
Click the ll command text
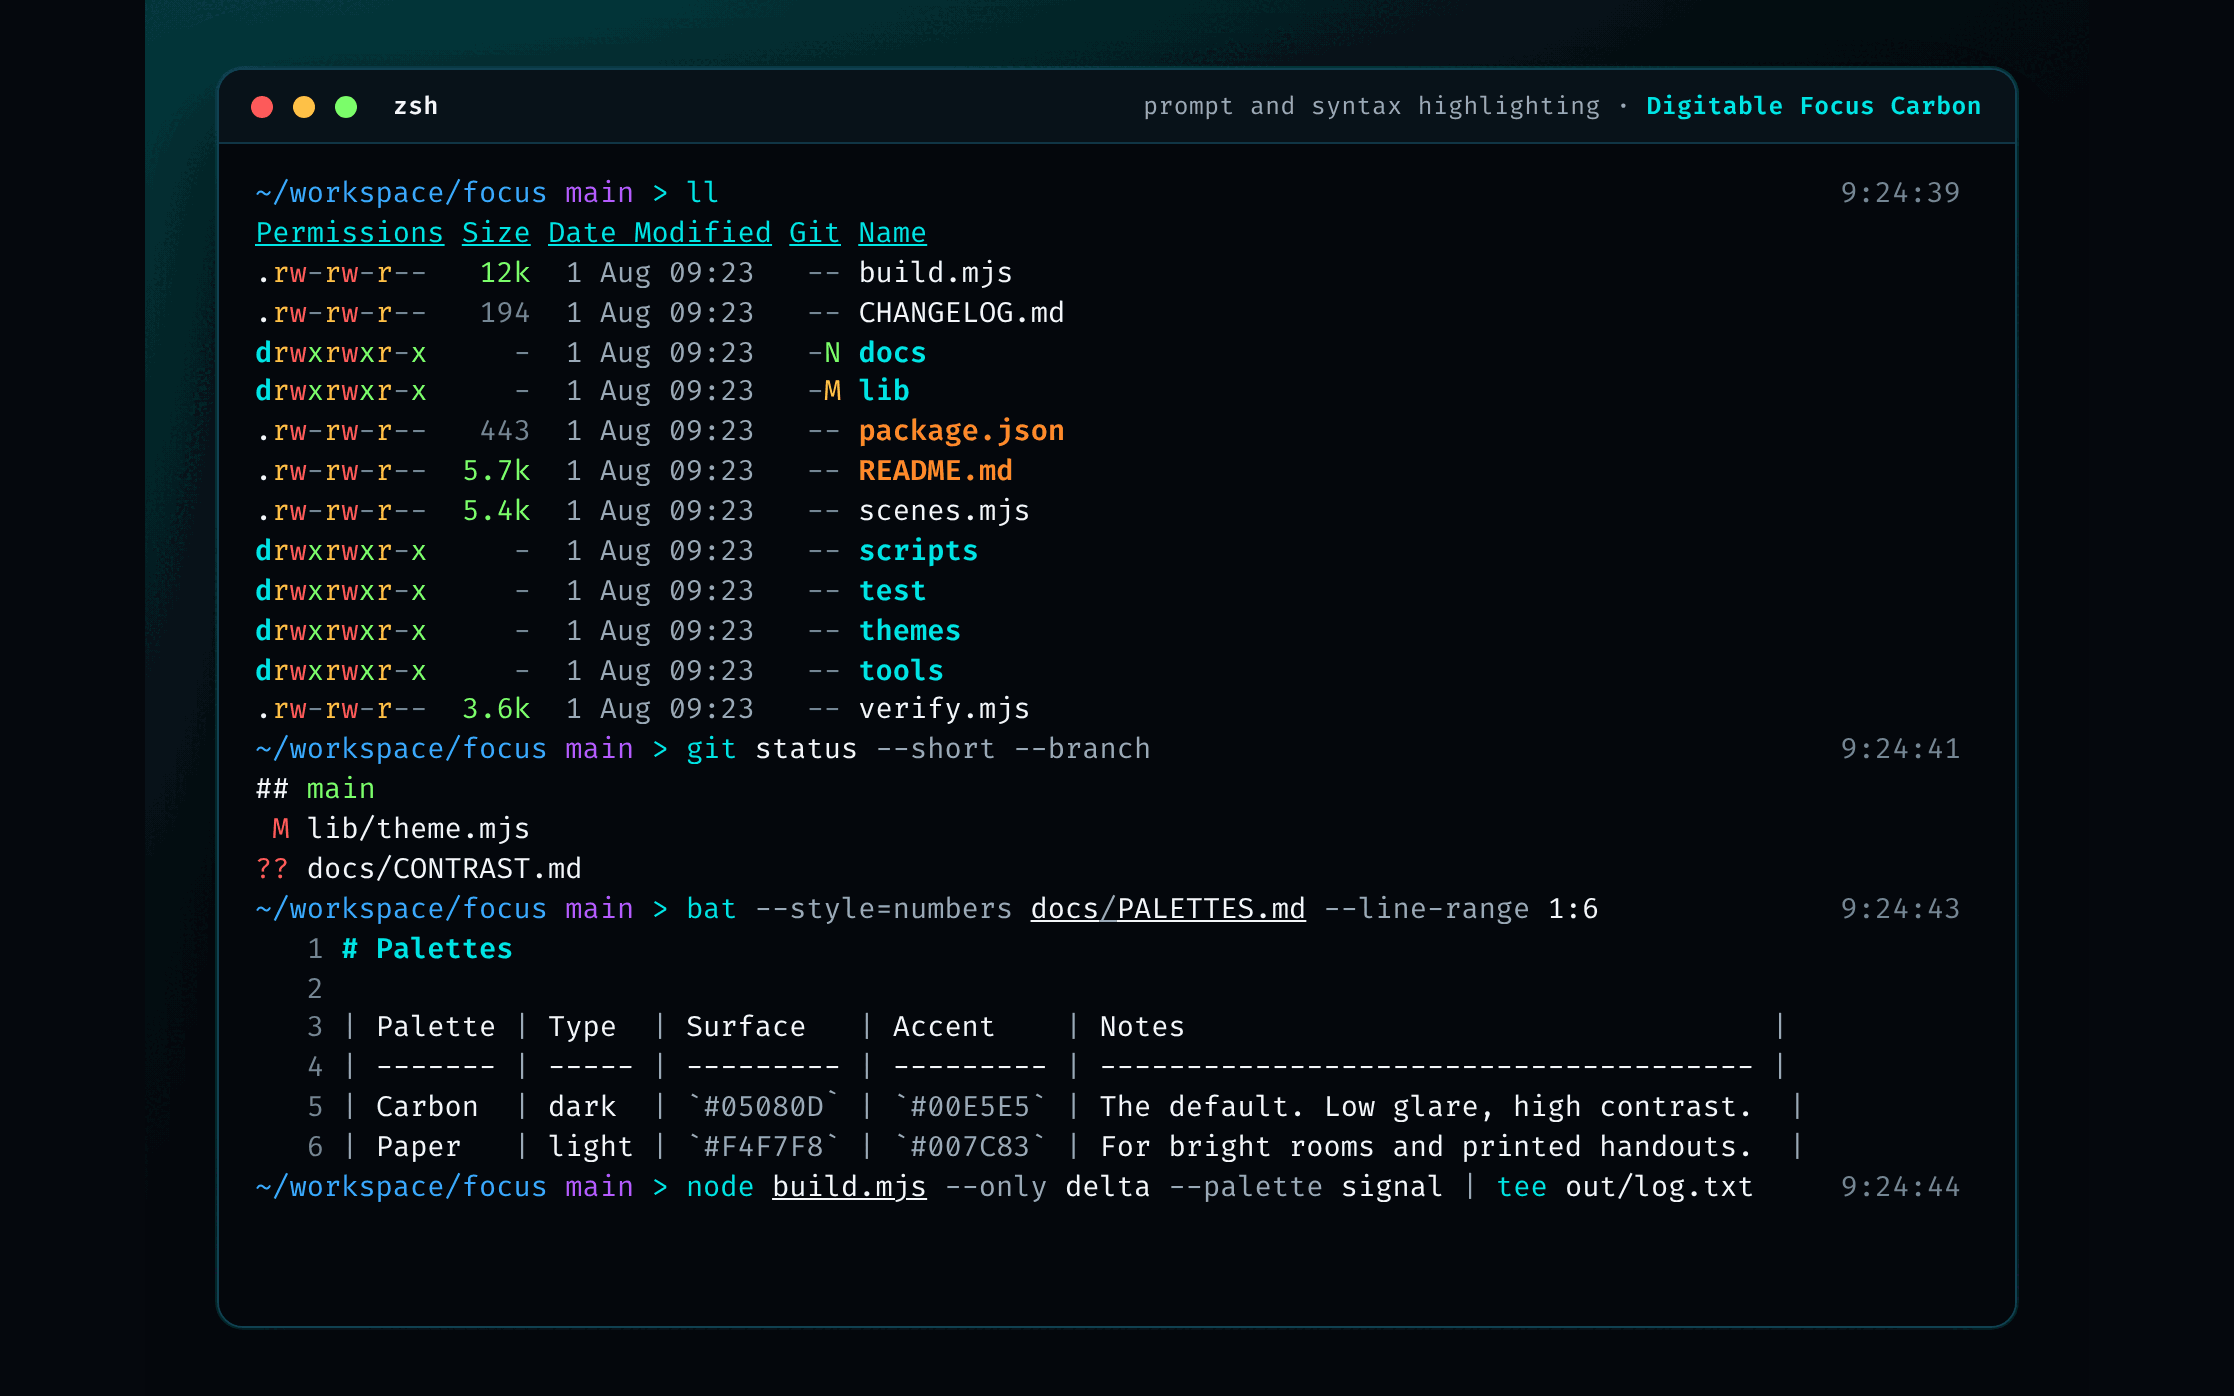[703, 193]
